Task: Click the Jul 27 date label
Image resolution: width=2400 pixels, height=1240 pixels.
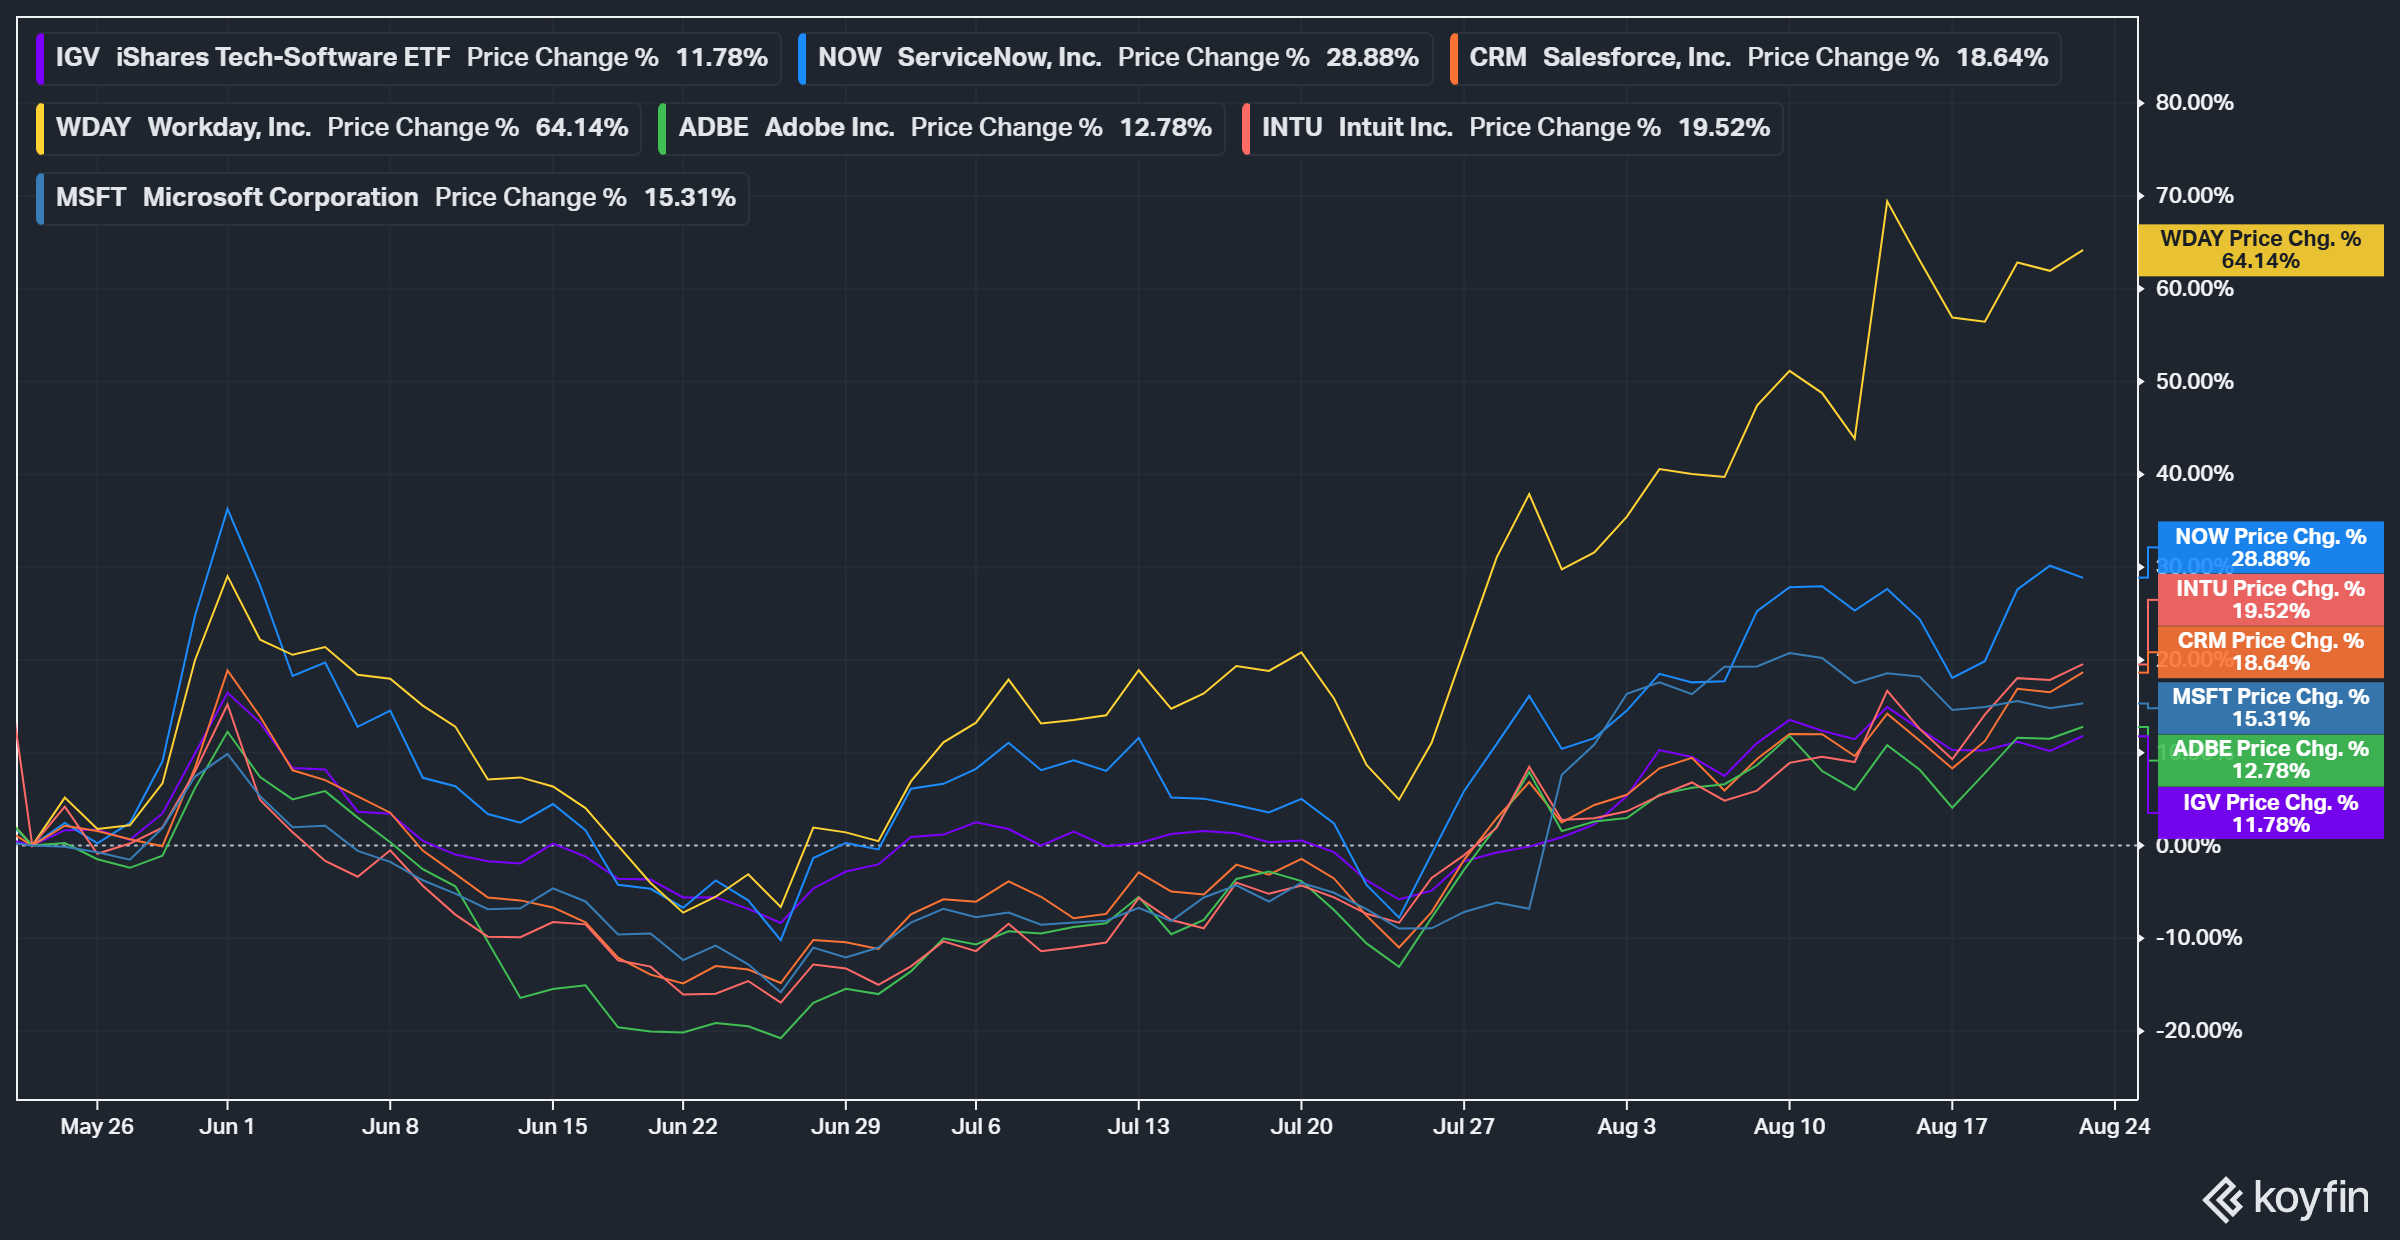Action: [1464, 1127]
